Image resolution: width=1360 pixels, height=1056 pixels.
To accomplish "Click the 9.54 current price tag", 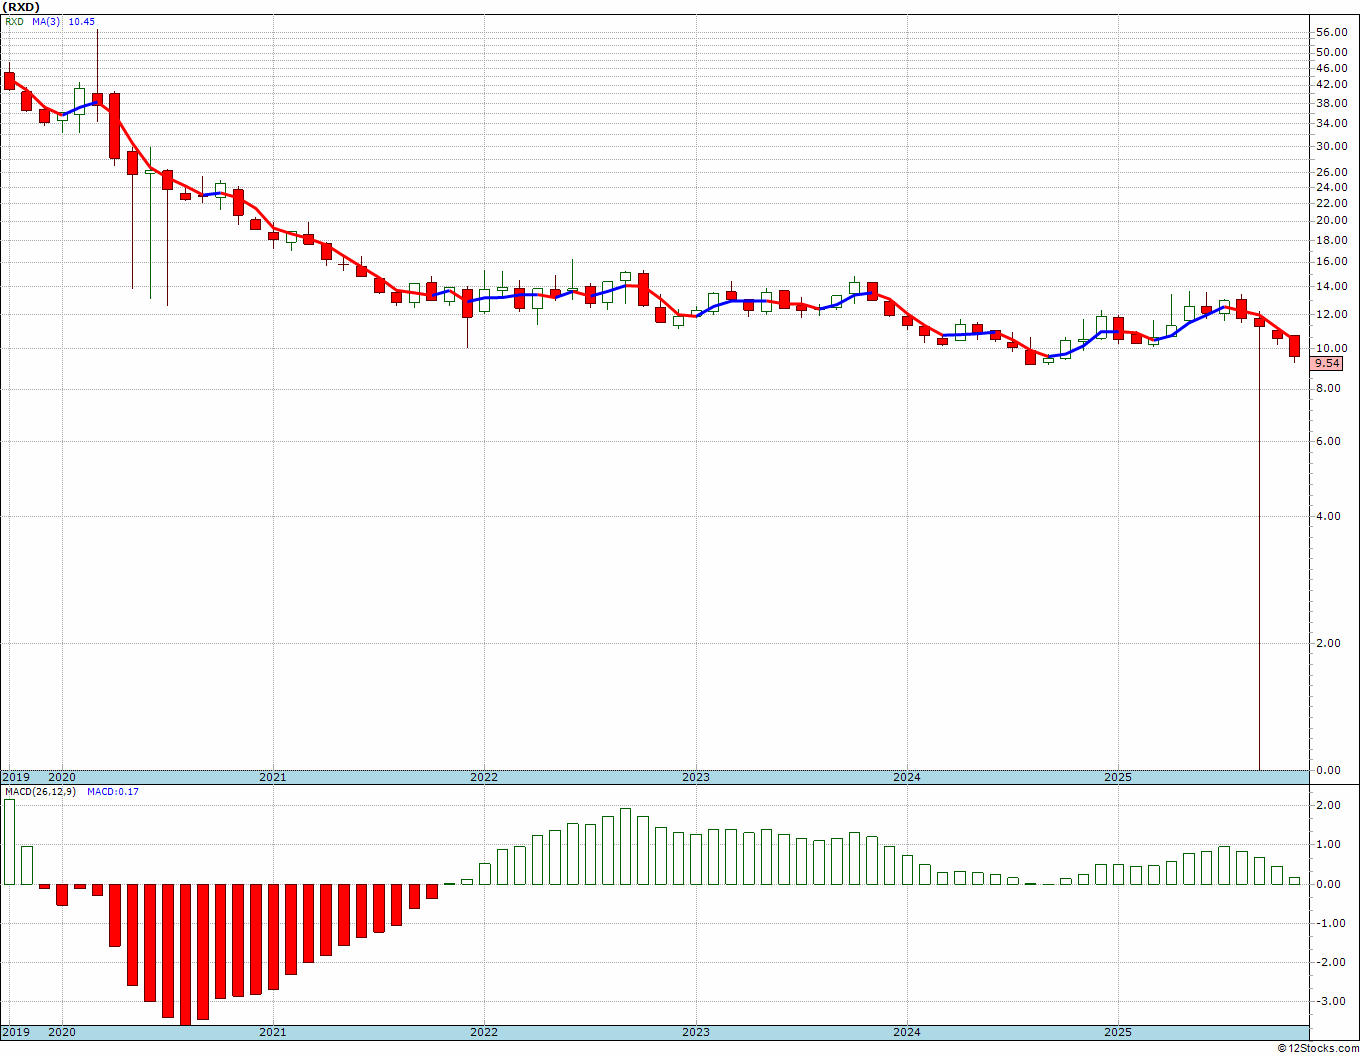I will 1328,364.
